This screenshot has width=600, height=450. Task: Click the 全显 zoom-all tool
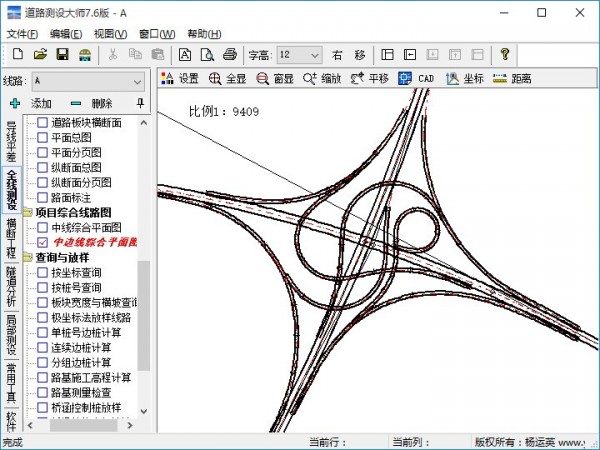(x=228, y=78)
